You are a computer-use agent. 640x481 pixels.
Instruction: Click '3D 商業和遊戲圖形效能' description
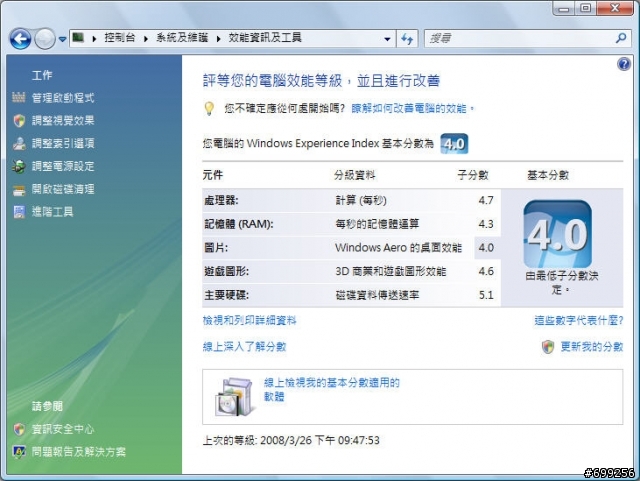pyautogui.click(x=391, y=272)
